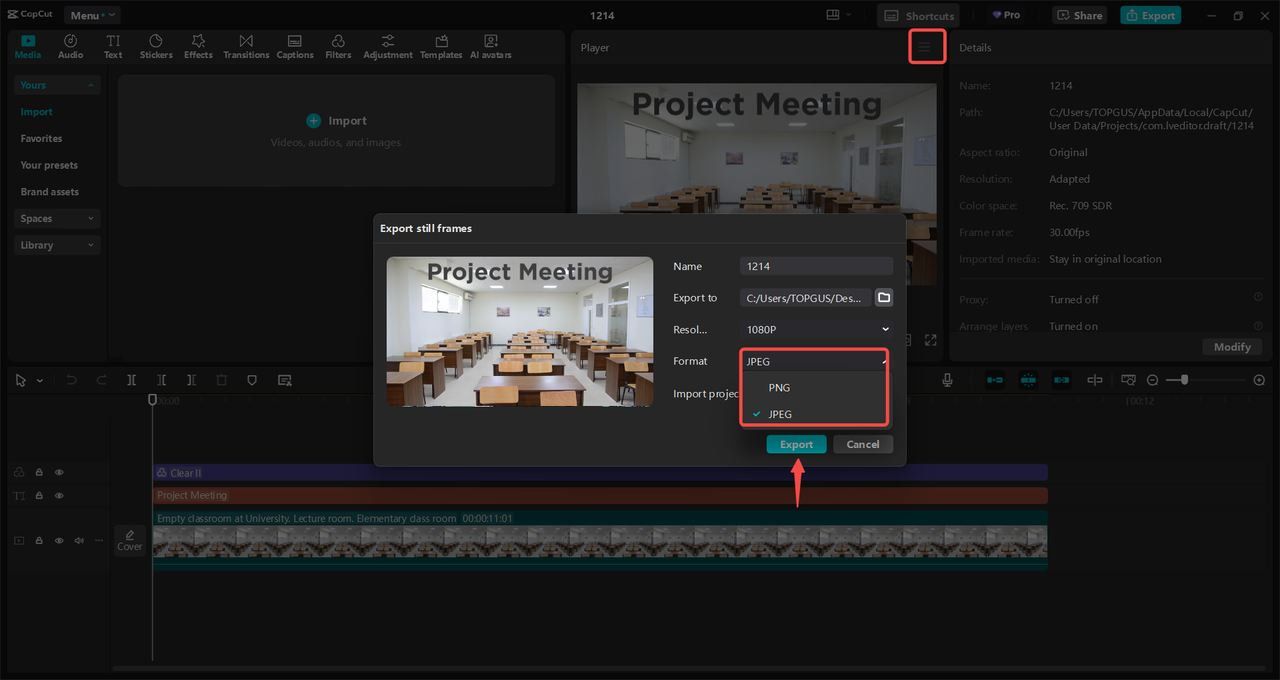Select the Project Meeting text clip

(600, 495)
